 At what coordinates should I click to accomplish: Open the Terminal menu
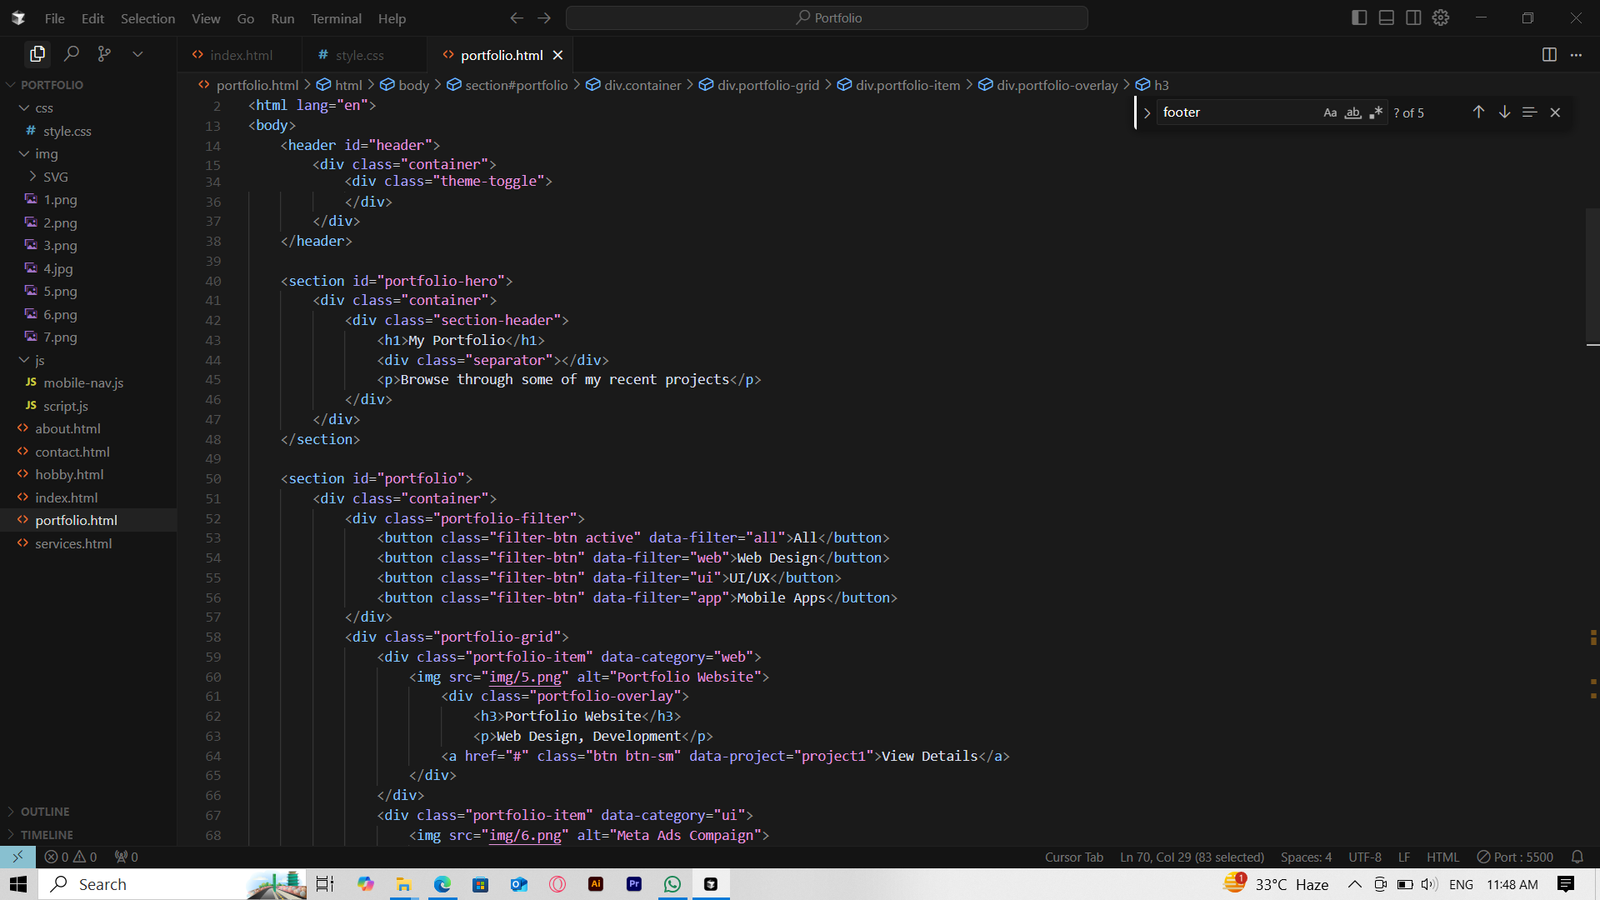pyautogui.click(x=336, y=18)
